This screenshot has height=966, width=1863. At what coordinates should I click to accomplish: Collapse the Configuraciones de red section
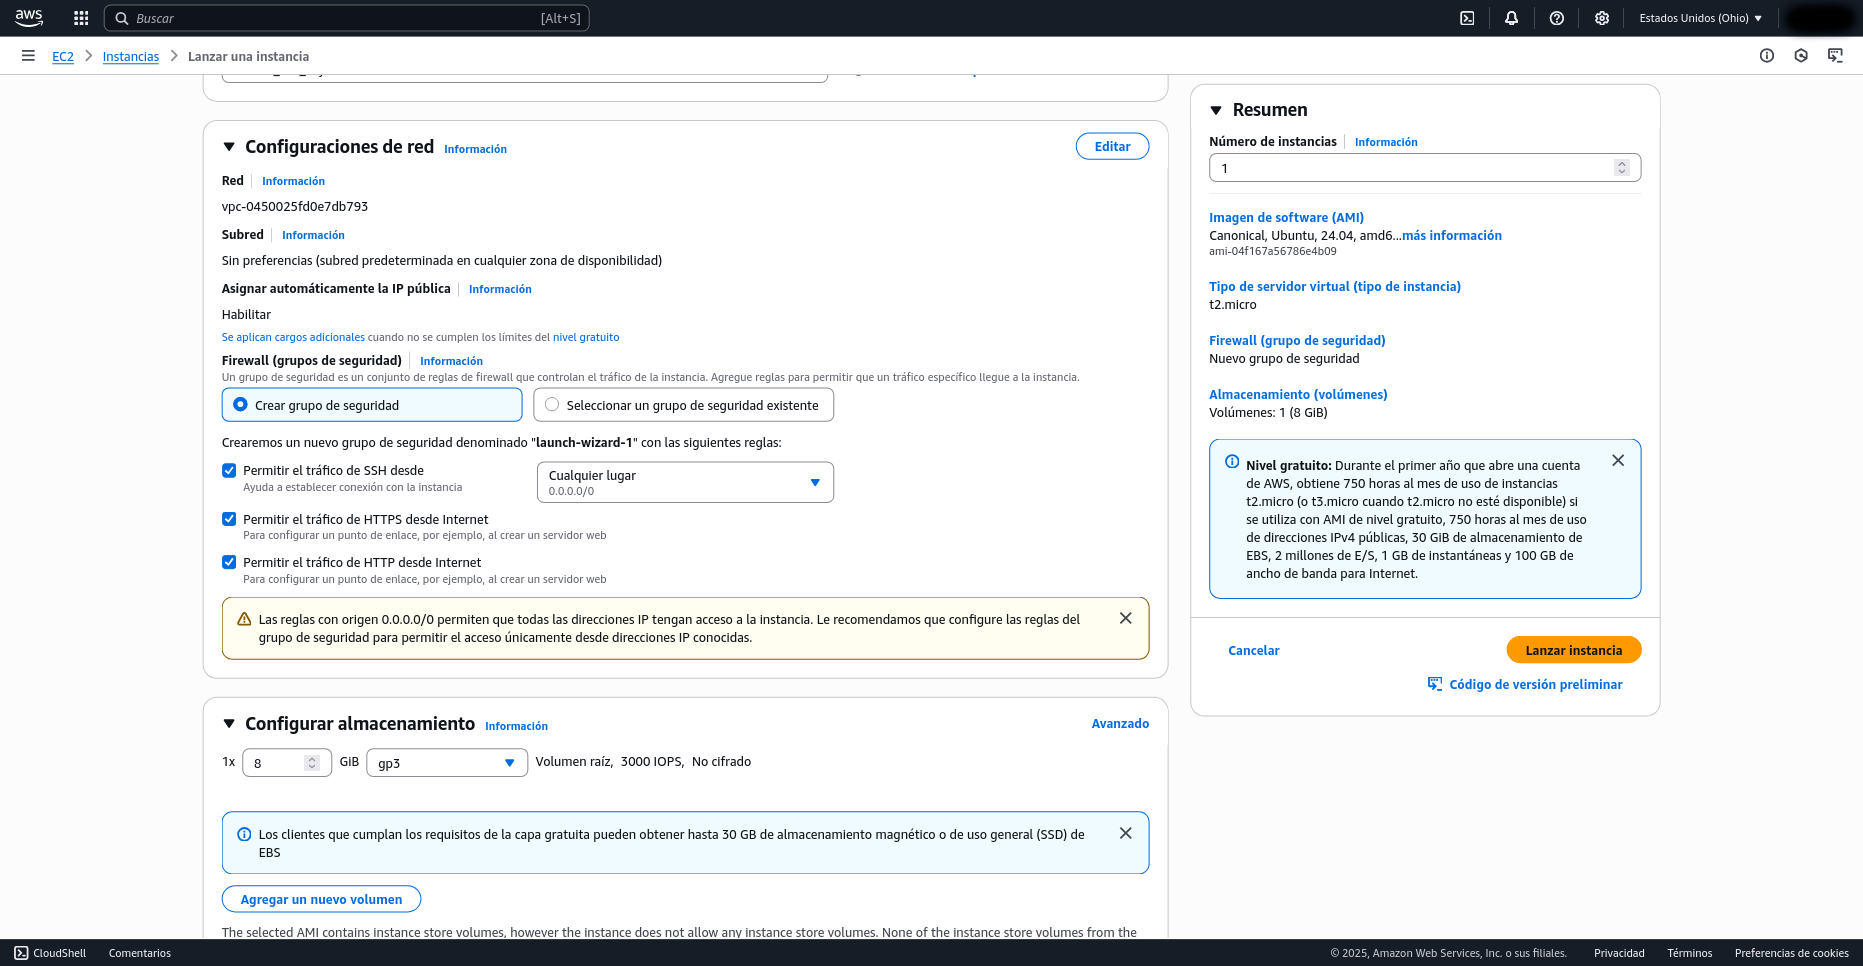[x=229, y=147]
